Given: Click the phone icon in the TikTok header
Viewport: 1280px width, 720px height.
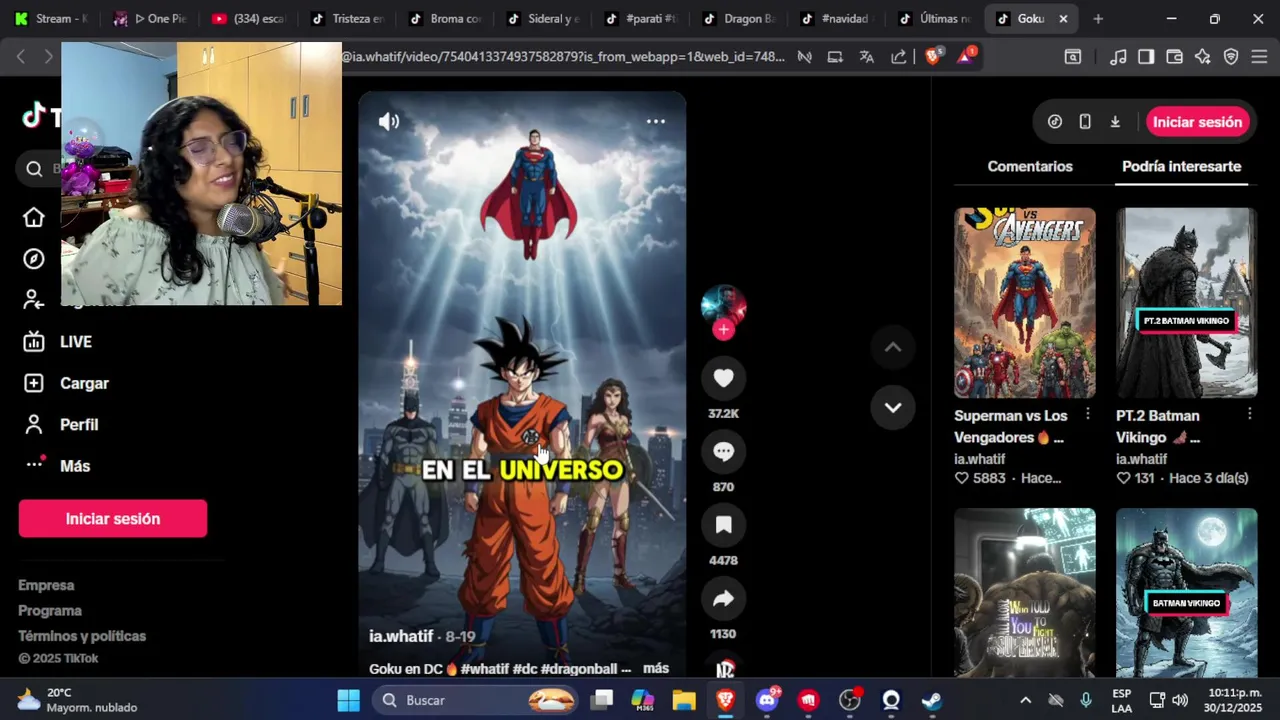Looking at the screenshot, I should coord(1085,122).
